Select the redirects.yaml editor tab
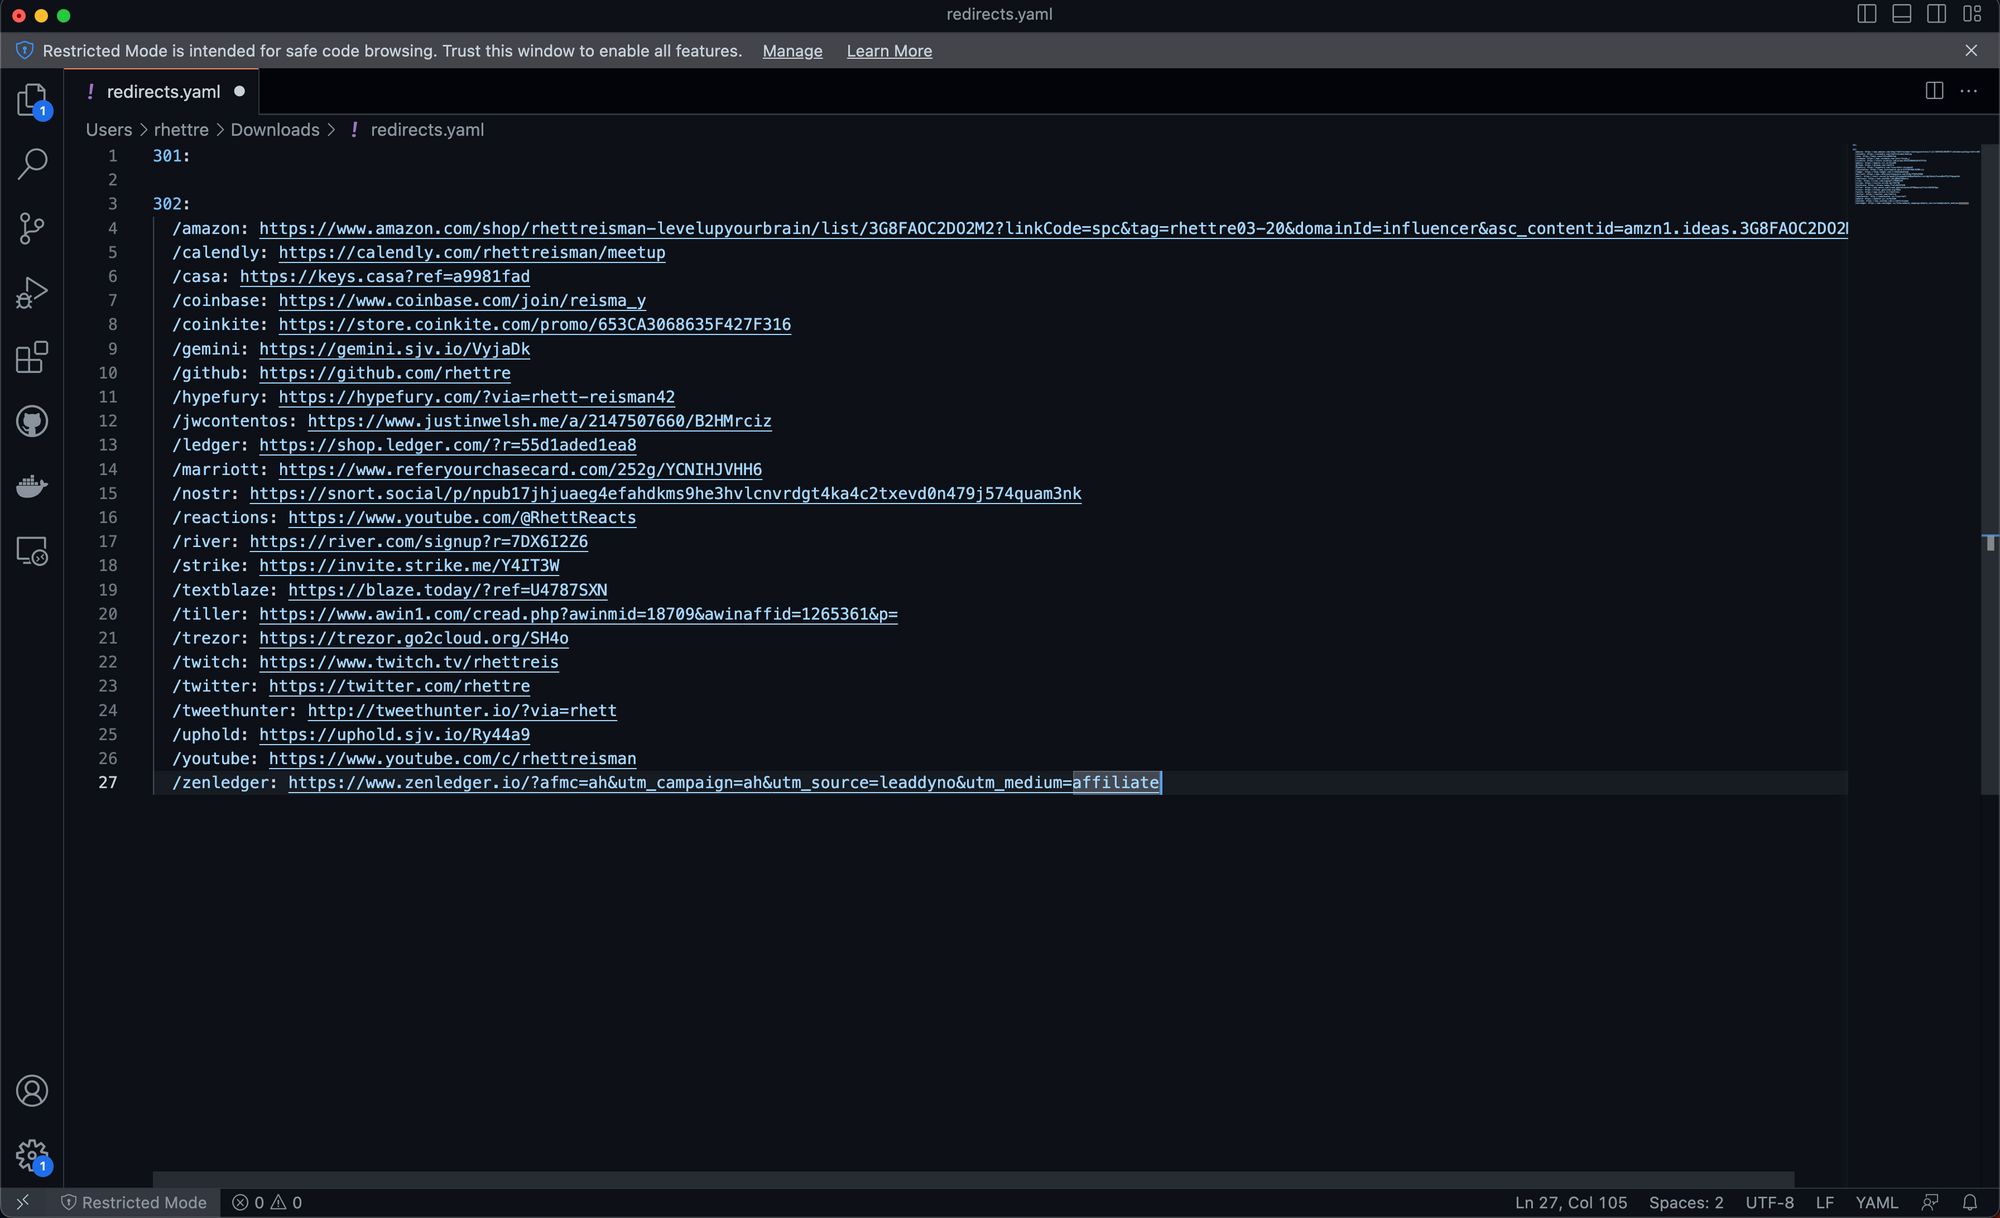Screen dimensions: 2000x1218 (x=163, y=92)
